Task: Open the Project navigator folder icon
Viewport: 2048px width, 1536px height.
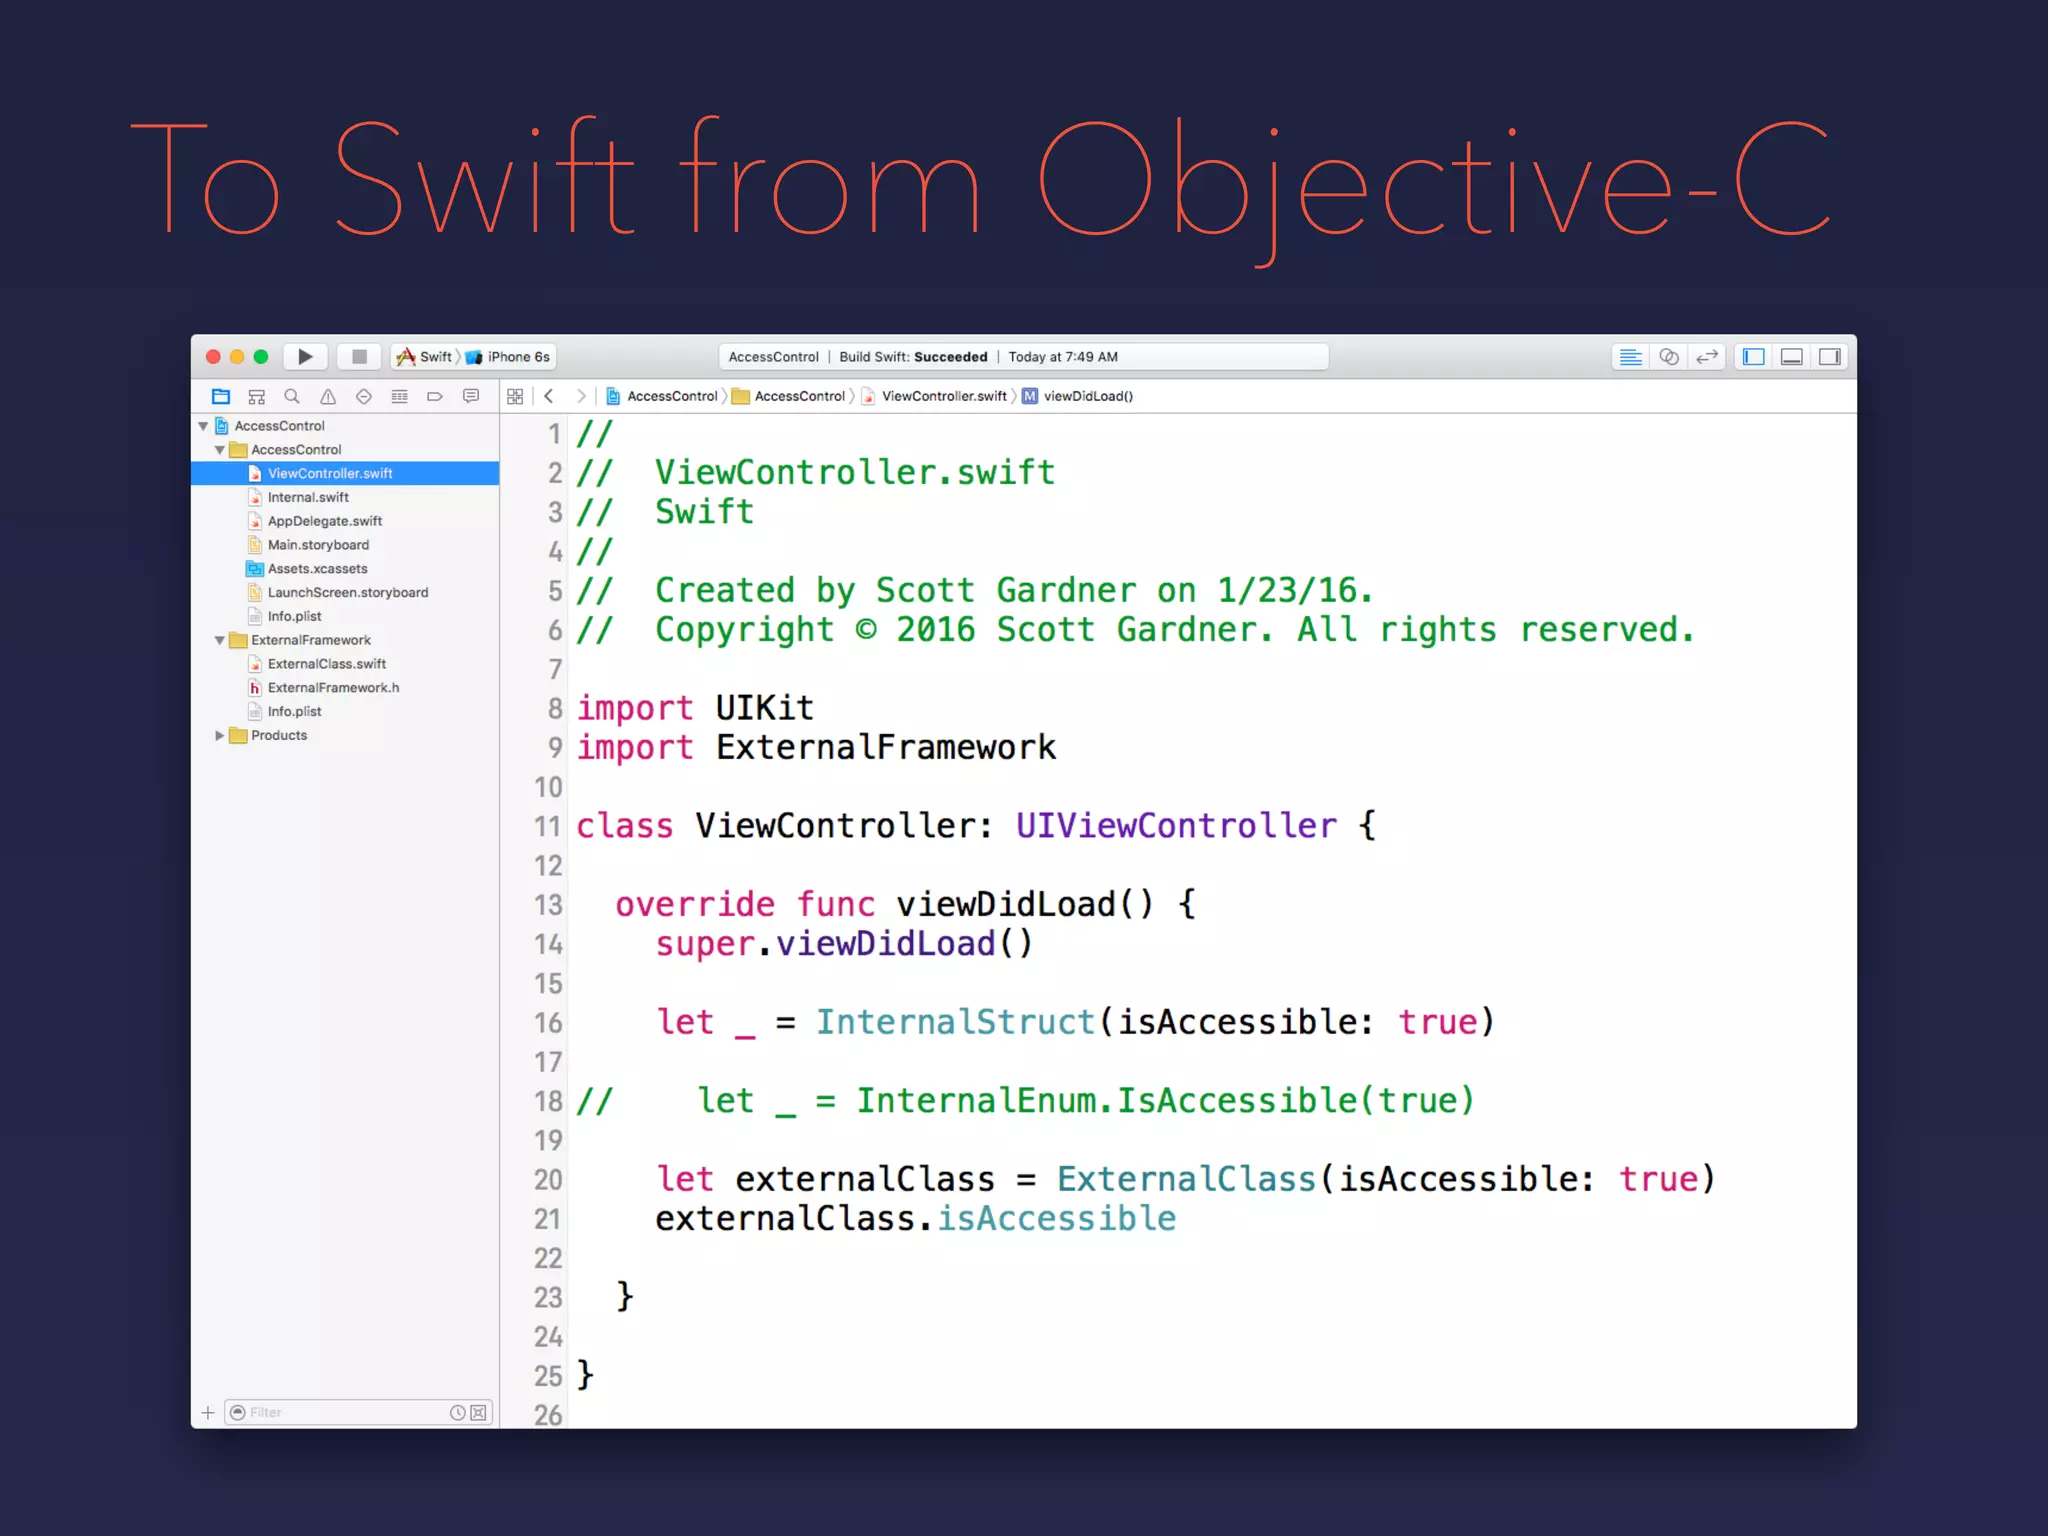Action: (221, 397)
